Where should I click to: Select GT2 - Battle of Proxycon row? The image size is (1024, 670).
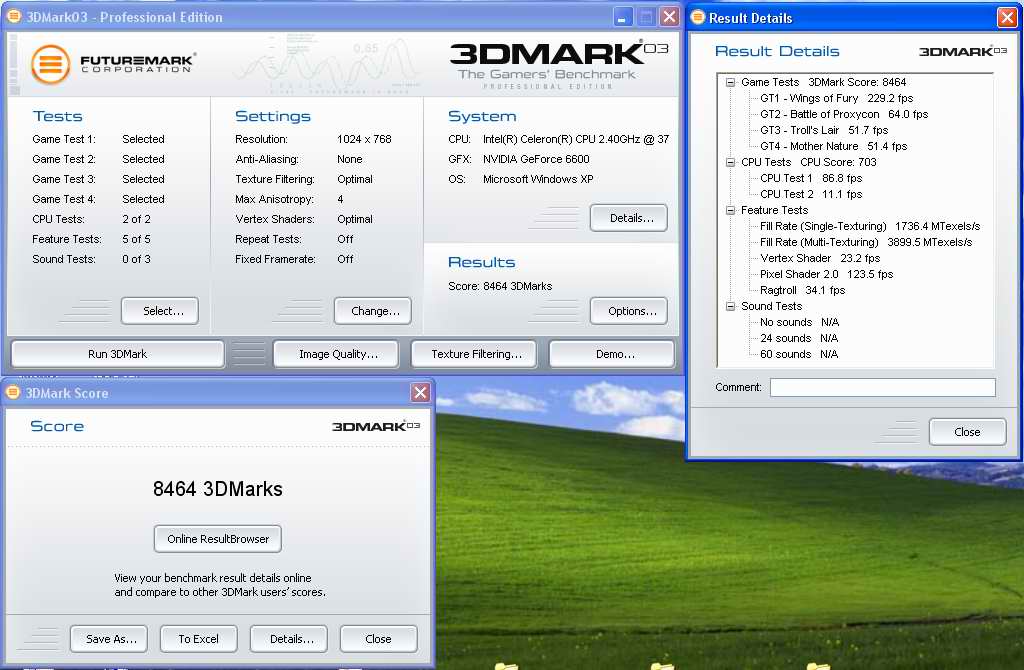point(844,114)
